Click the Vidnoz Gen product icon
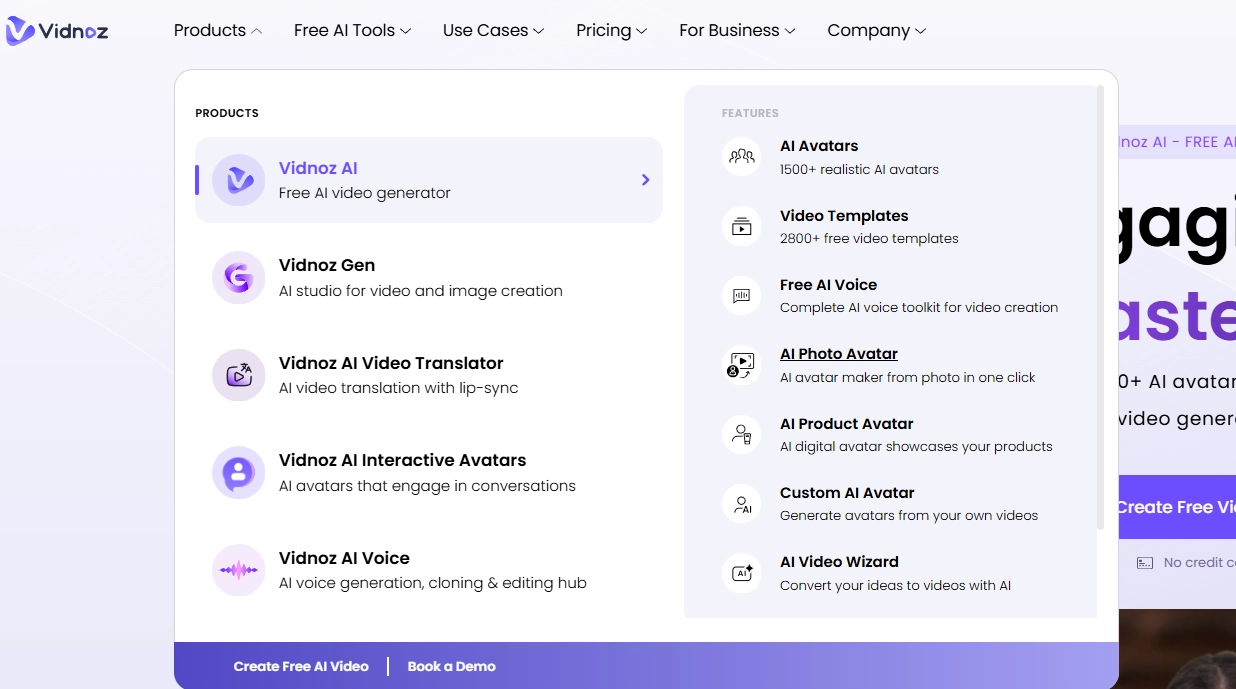The width and height of the screenshot is (1236, 689). point(238,277)
